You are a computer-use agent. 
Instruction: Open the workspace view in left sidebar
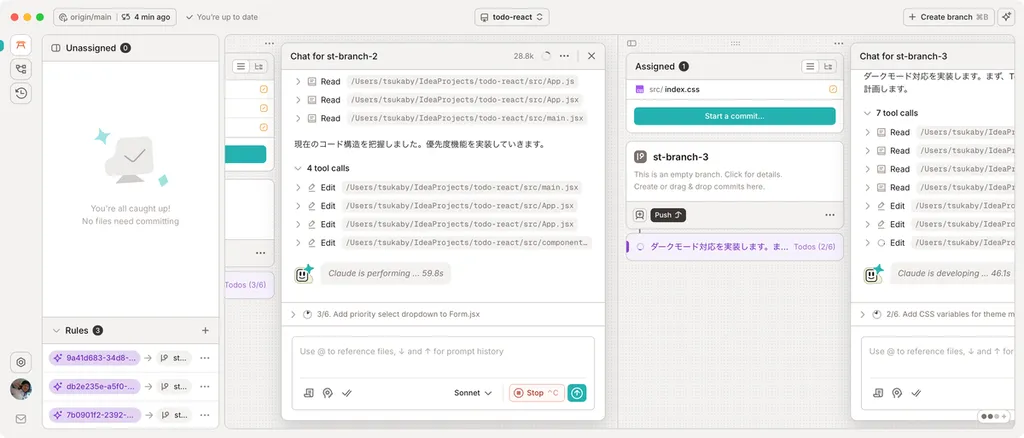21,45
